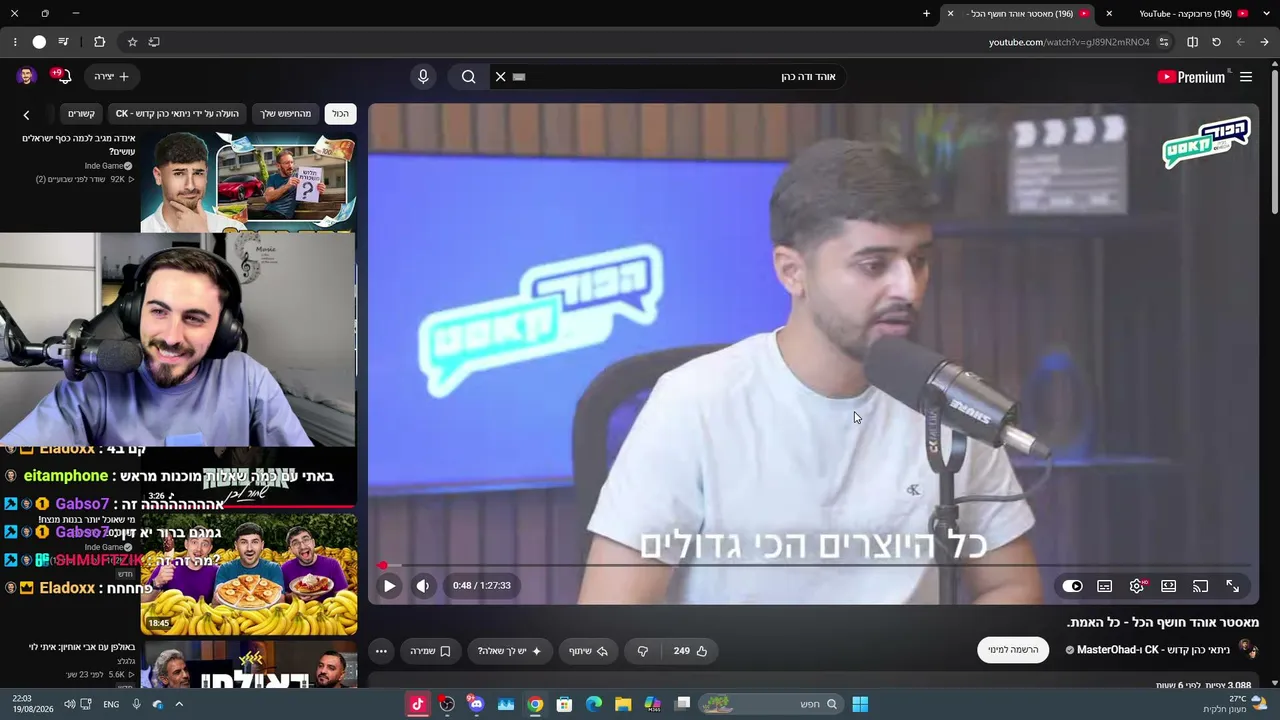1280x720 pixels.
Task: Reload the page with the refresh icon
Action: pos(1216,42)
